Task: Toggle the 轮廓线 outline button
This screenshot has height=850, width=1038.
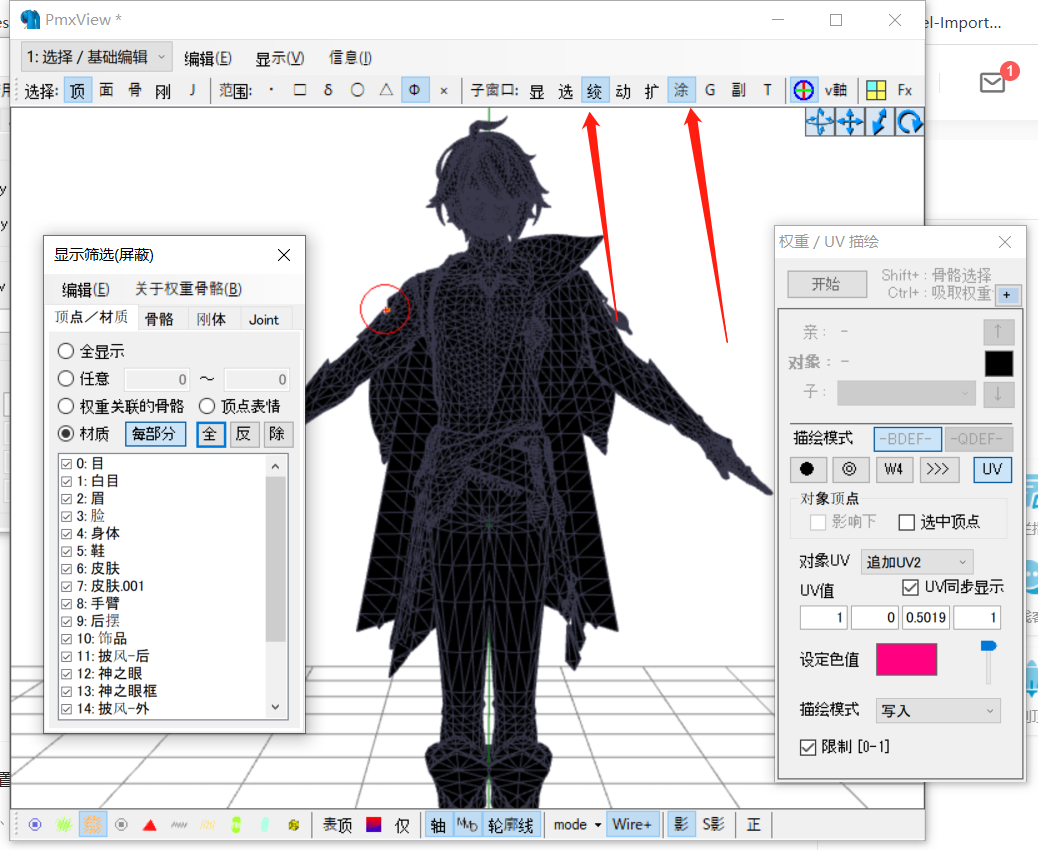Action: (512, 825)
